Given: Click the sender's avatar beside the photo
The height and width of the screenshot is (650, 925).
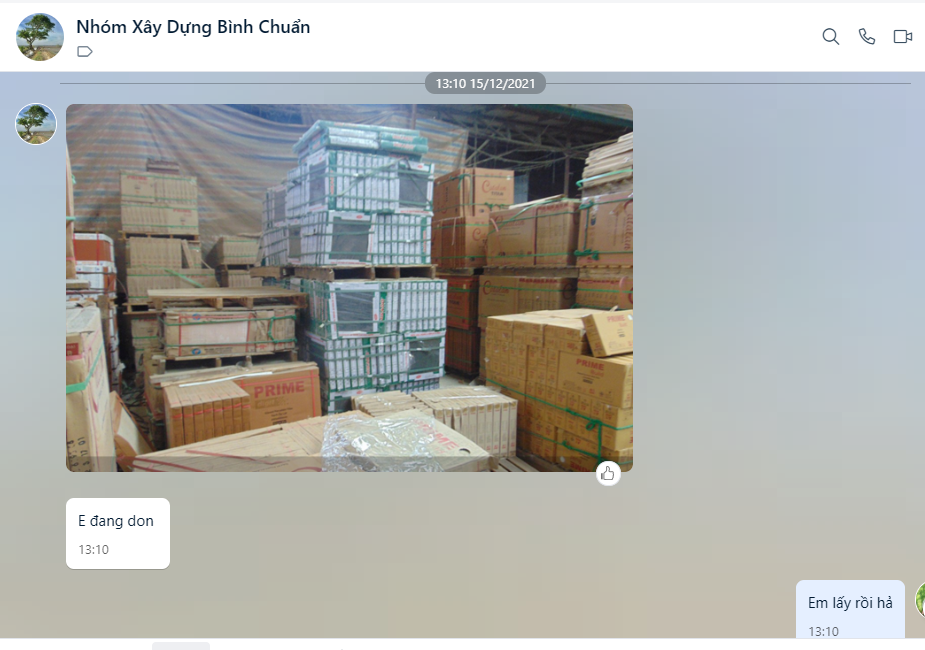Looking at the screenshot, I should pyautogui.click(x=35, y=124).
